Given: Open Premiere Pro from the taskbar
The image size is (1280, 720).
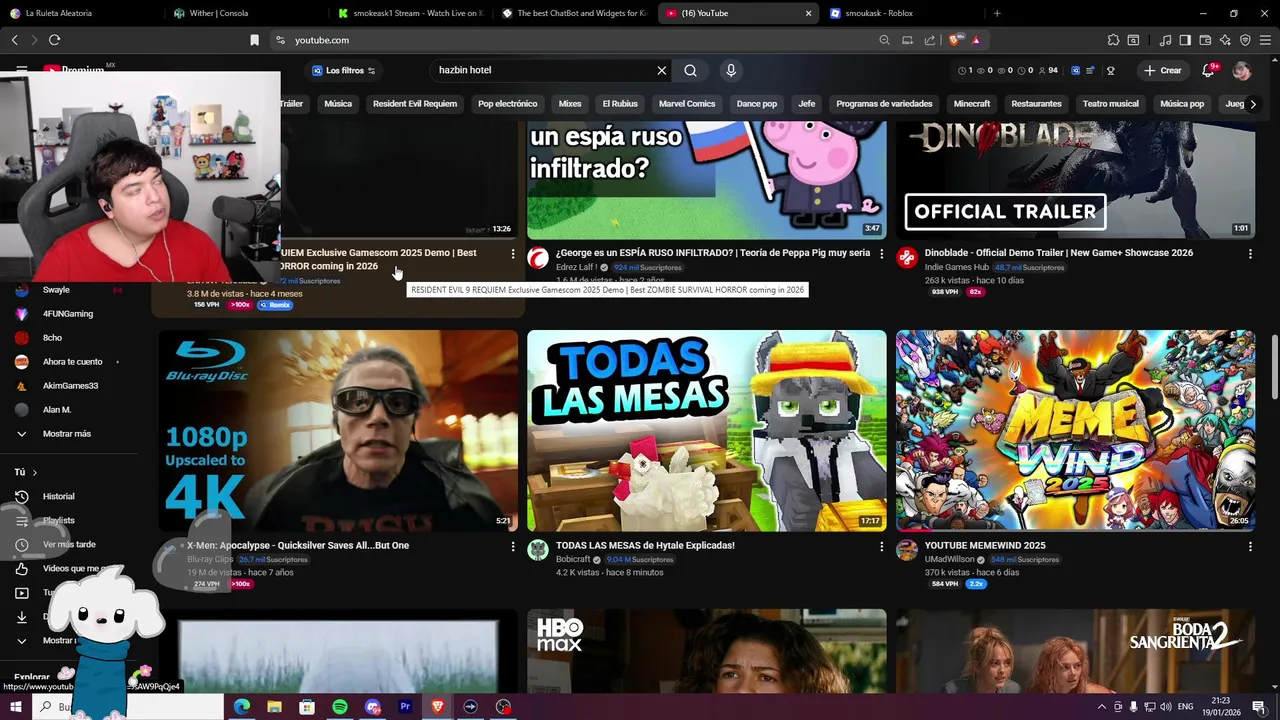Looking at the screenshot, I should click(x=405, y=707).
